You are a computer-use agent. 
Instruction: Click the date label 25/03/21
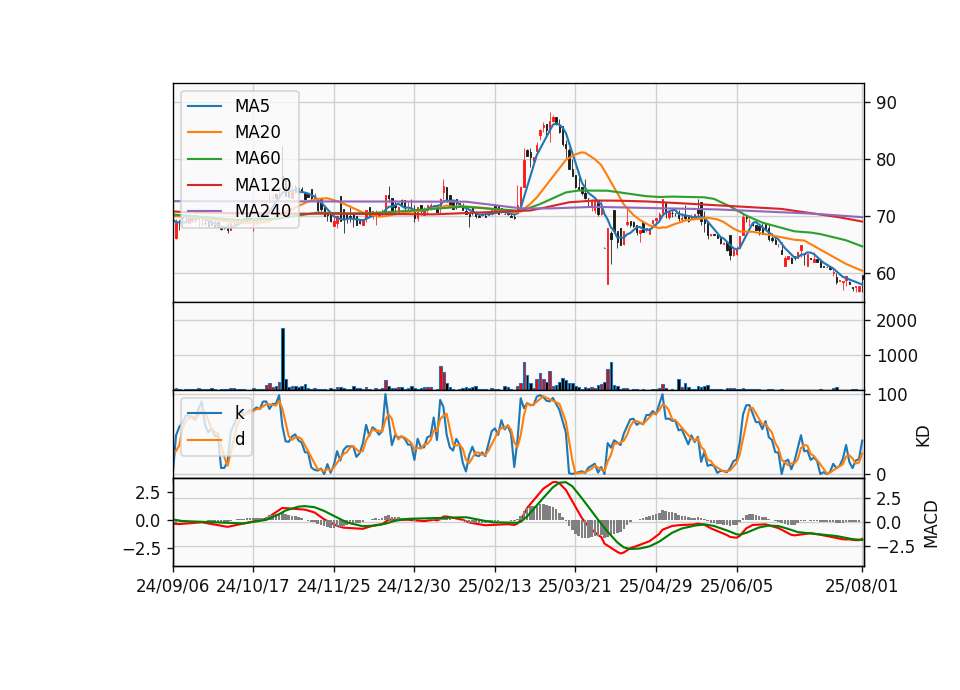click(x=575, y=586)
